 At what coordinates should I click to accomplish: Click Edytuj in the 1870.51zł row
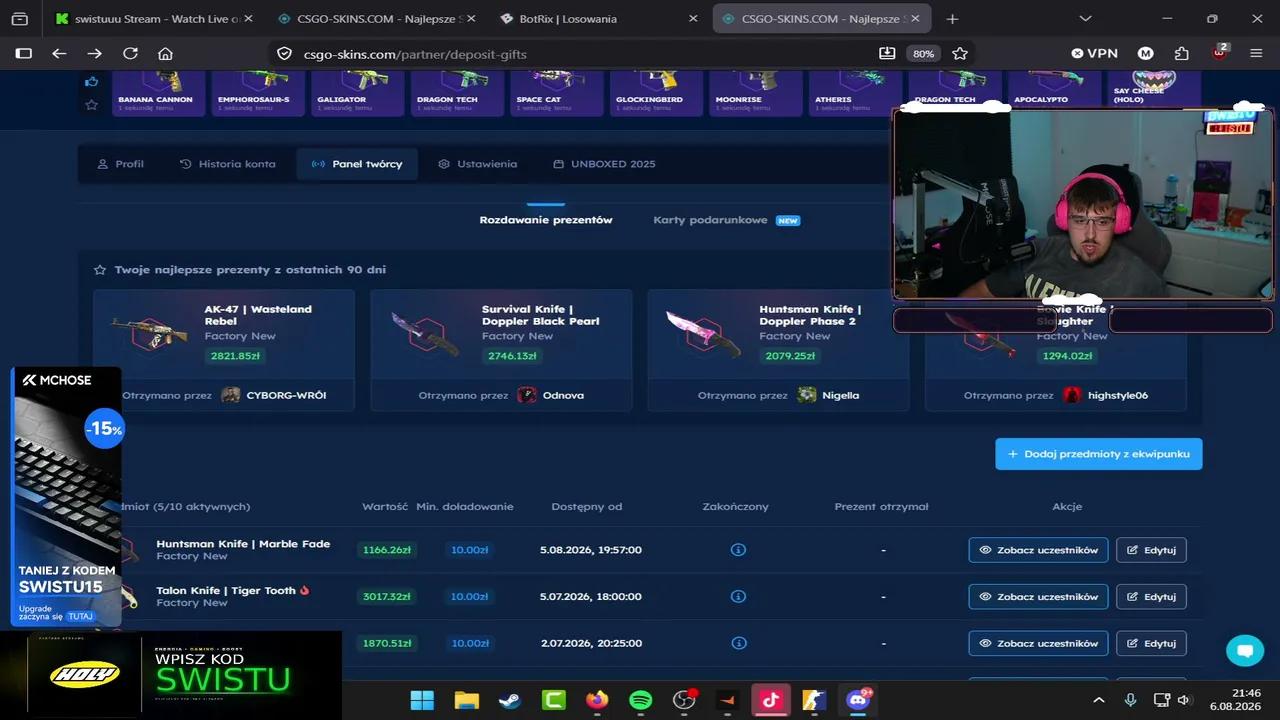pos(1151,643)
